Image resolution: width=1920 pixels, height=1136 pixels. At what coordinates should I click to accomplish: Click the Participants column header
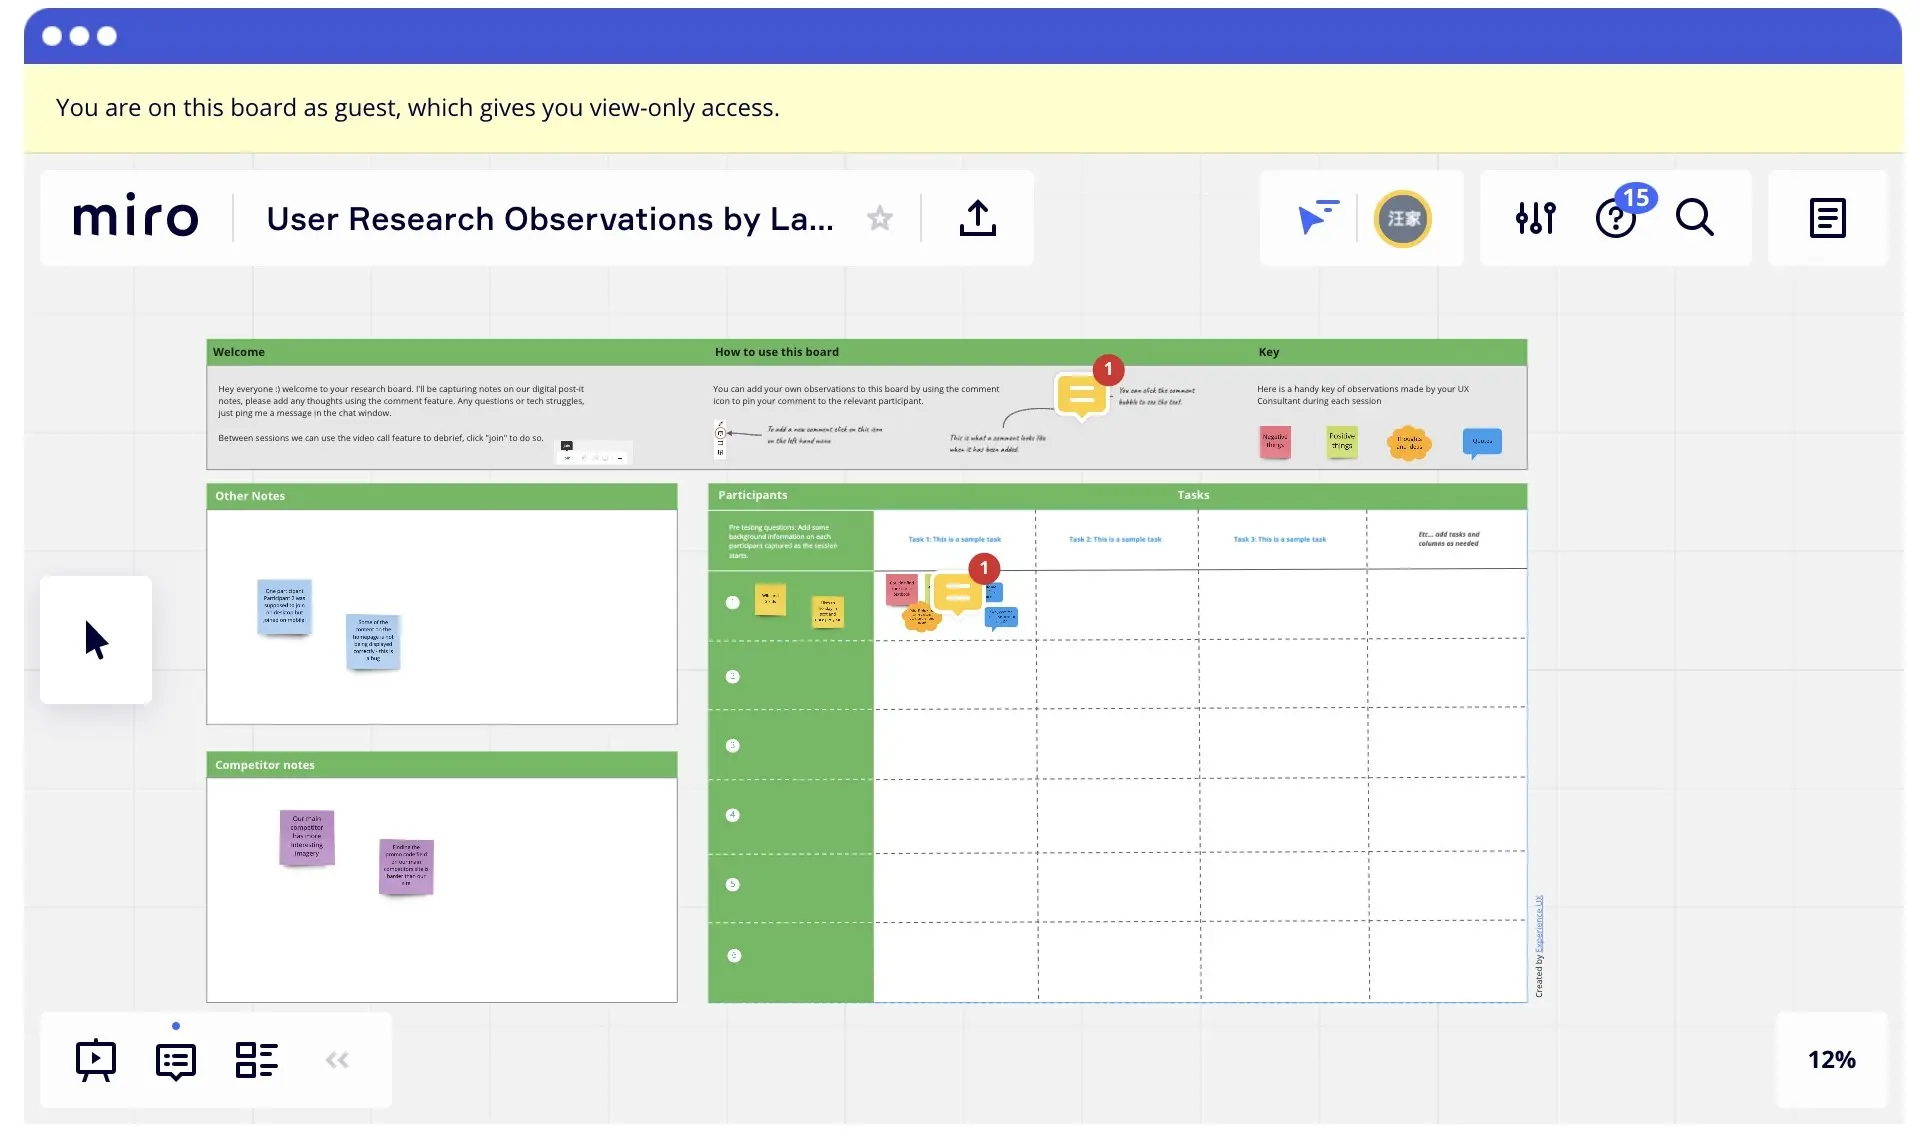pyautogui.click(x=753, y=495)
